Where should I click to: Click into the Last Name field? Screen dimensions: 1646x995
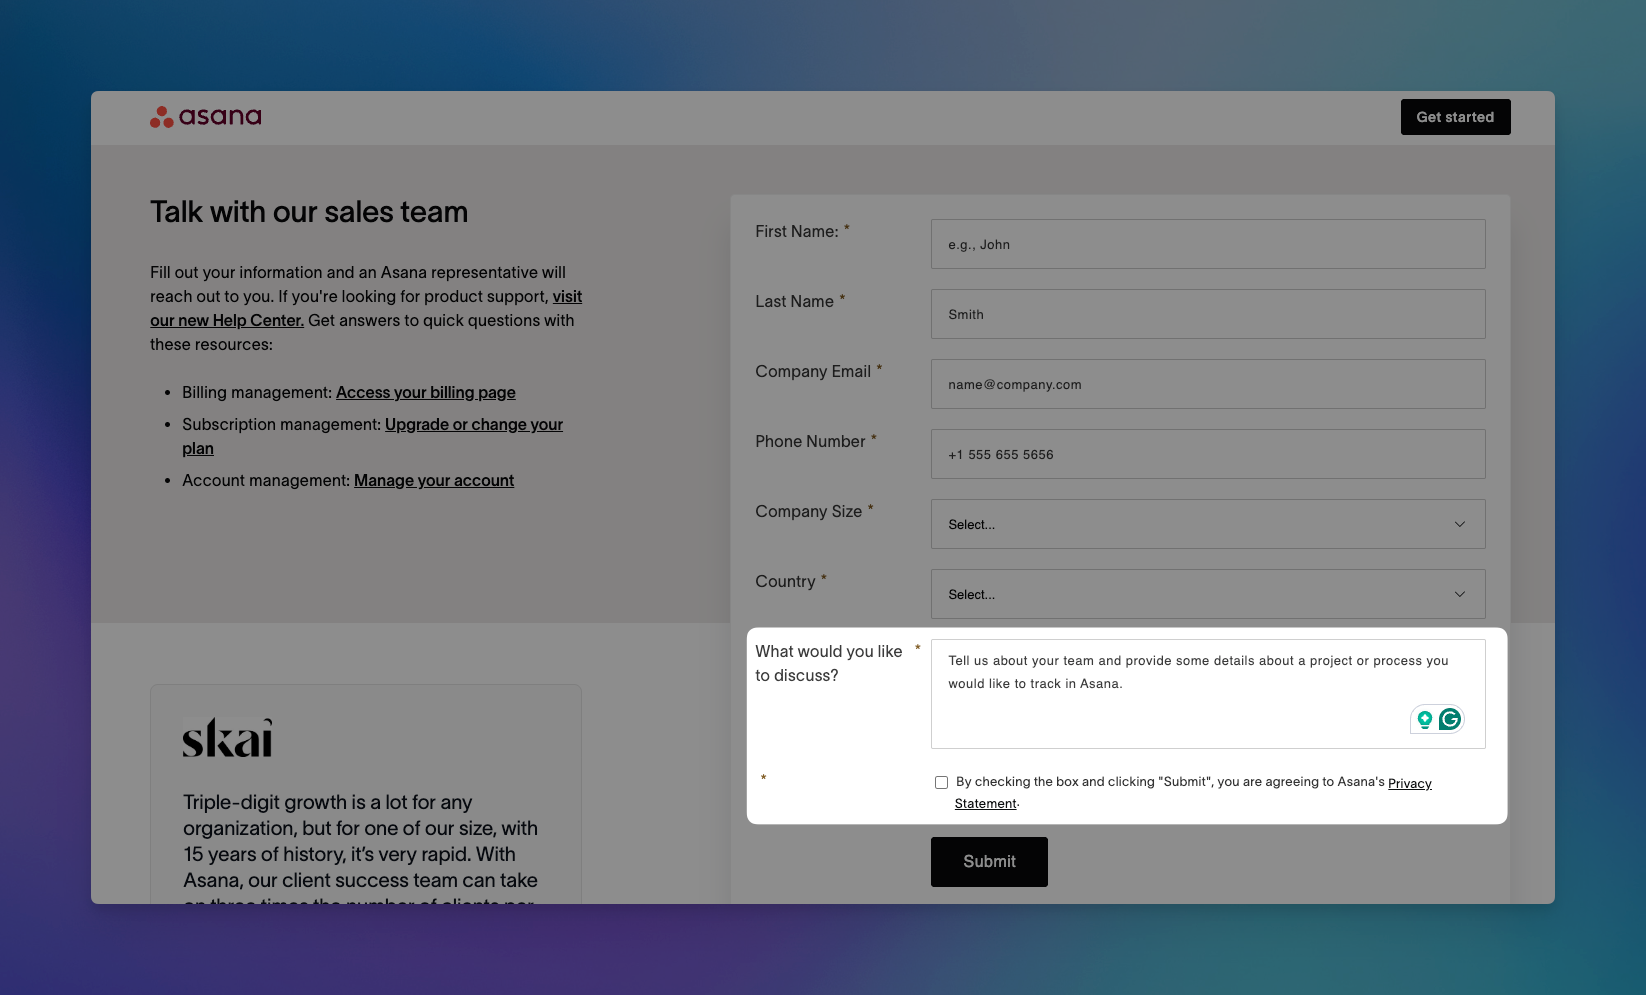(x=1207, y=314)
